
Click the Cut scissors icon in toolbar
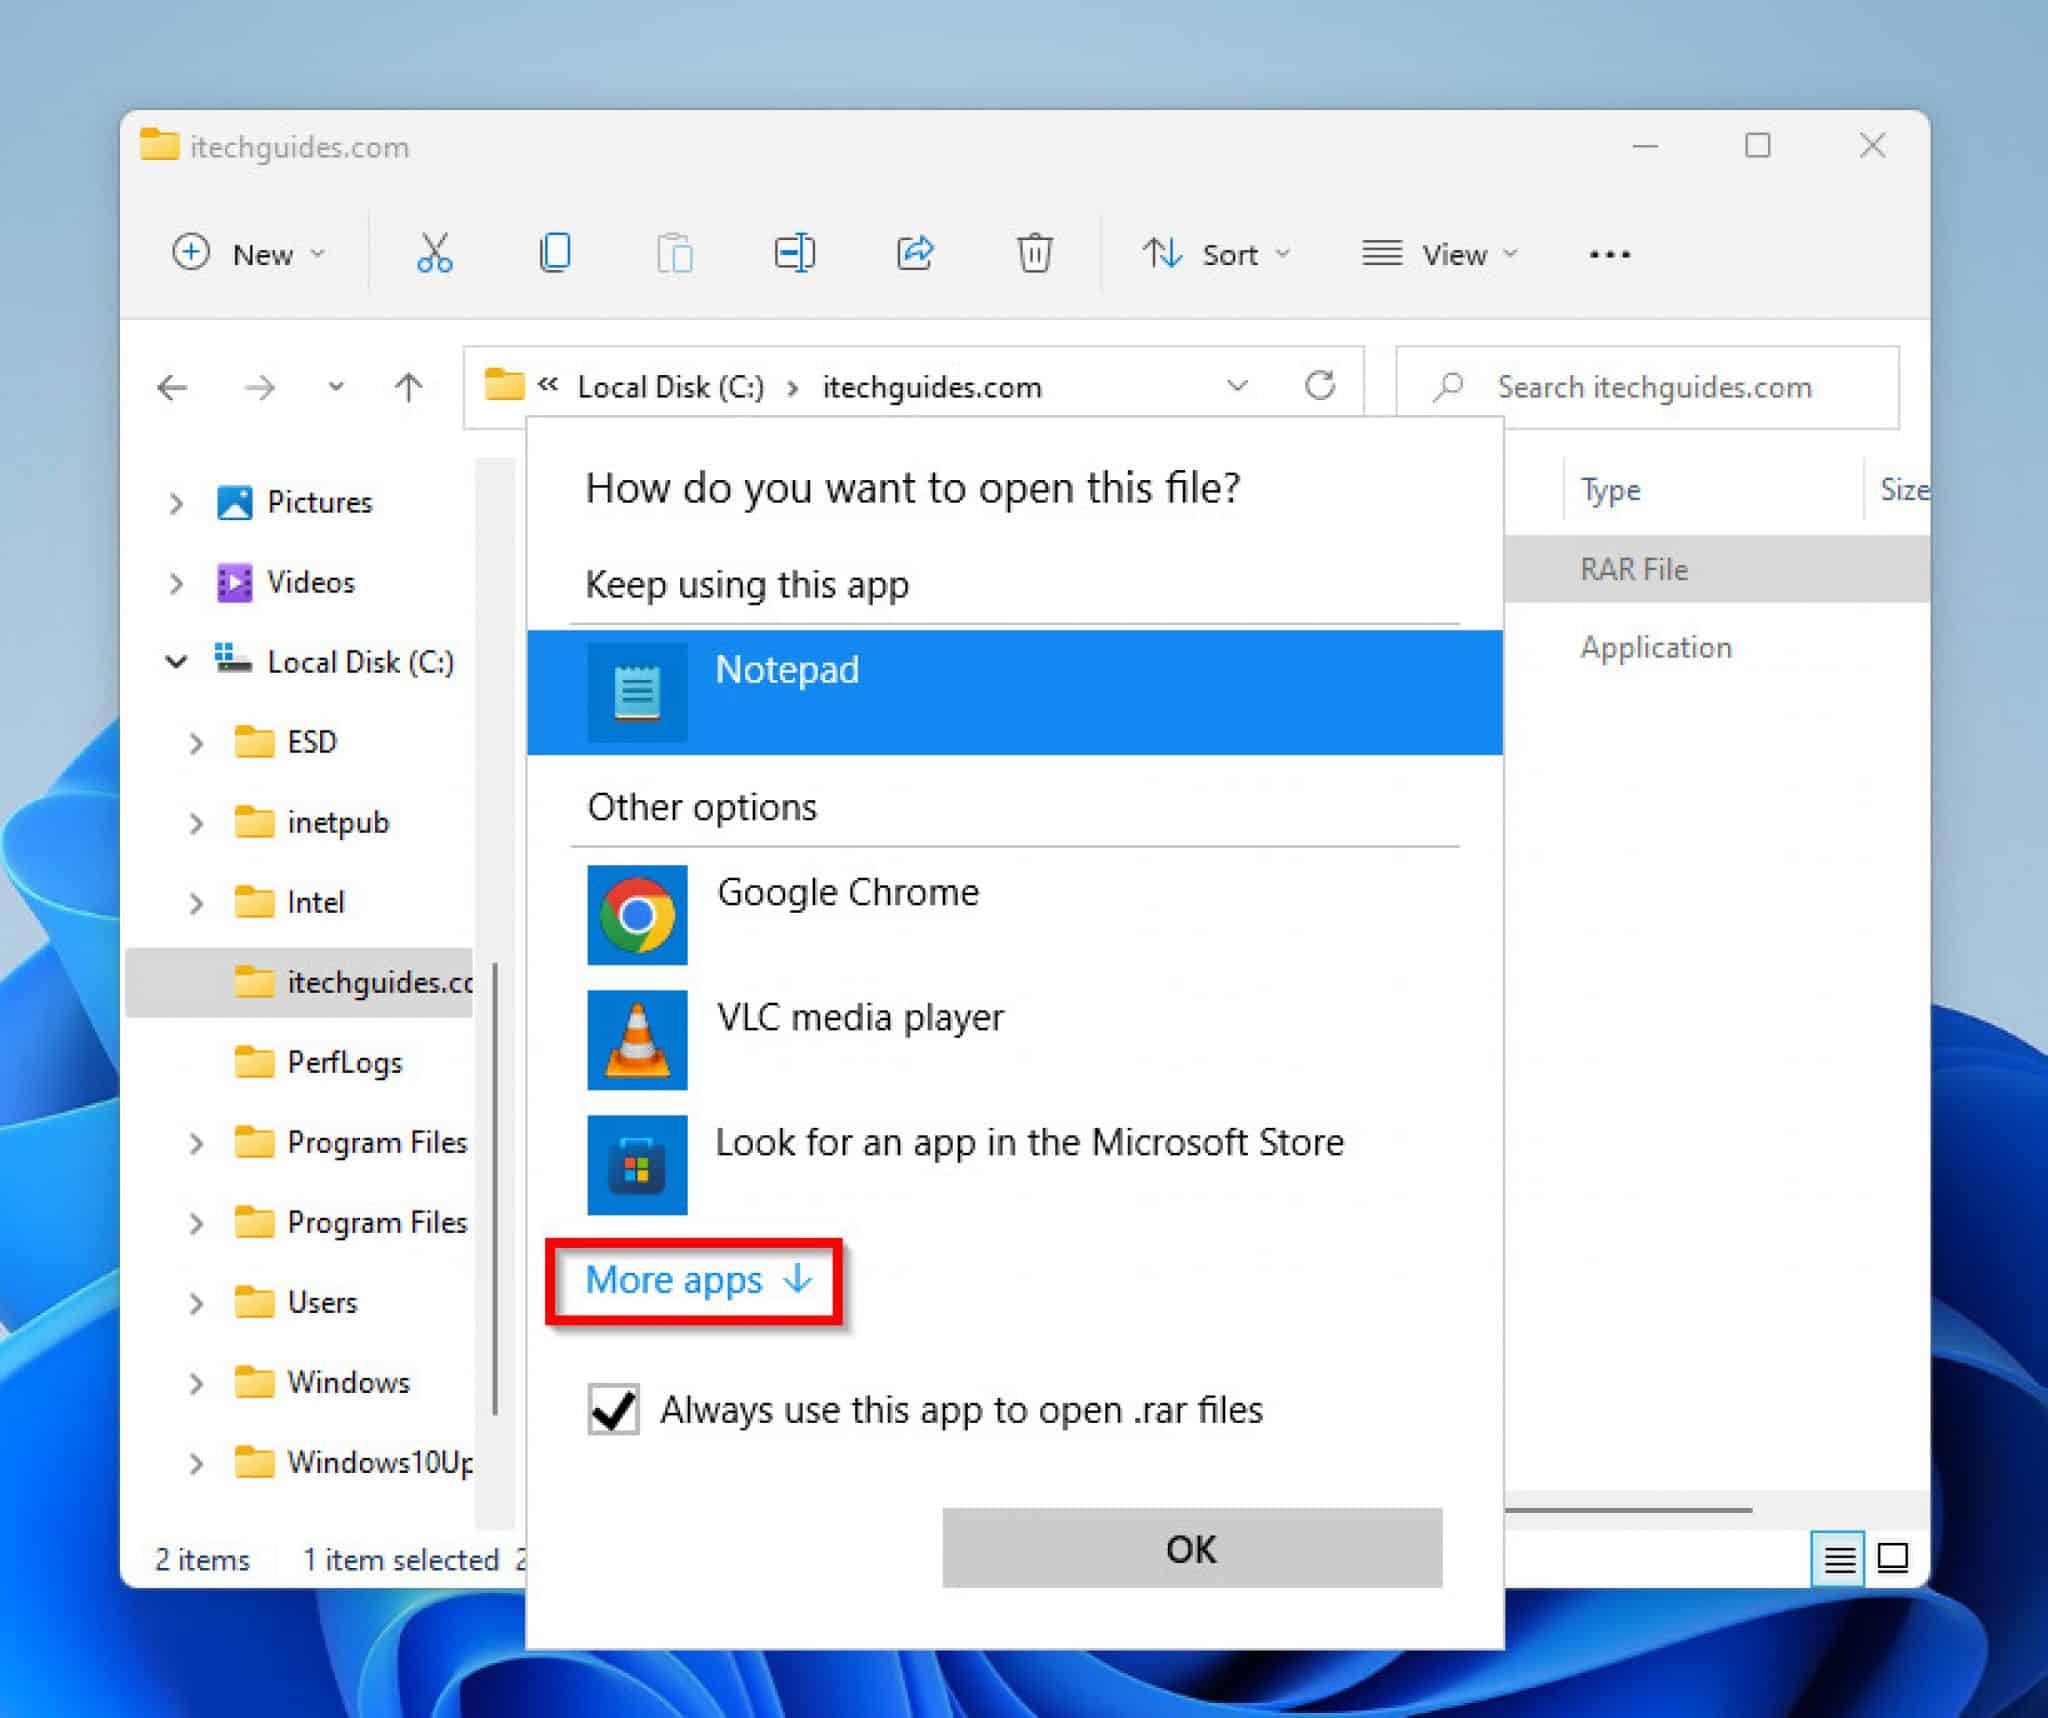434,253
